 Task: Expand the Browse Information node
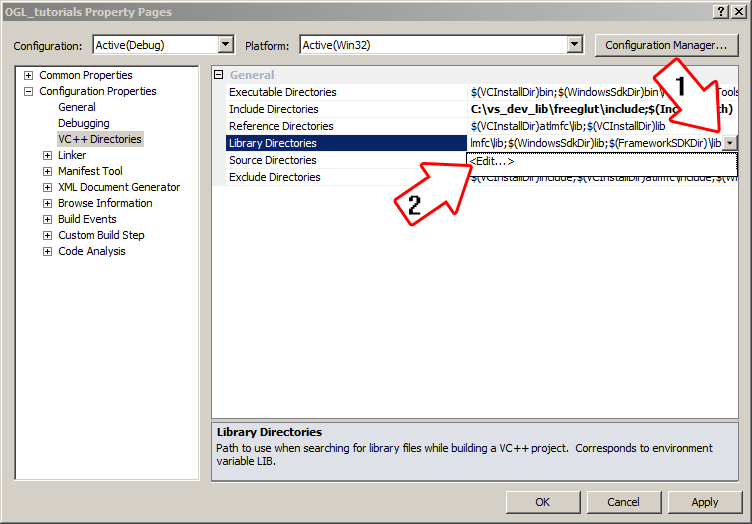pyautogui.click(x=47, y=203)
